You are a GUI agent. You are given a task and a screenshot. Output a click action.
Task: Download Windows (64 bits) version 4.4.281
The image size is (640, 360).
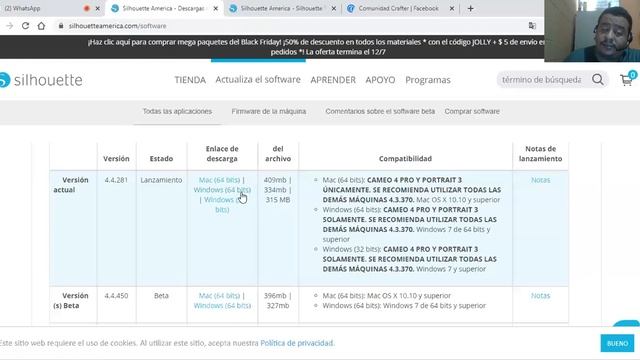pyautogui.click(x=222, y=190)
